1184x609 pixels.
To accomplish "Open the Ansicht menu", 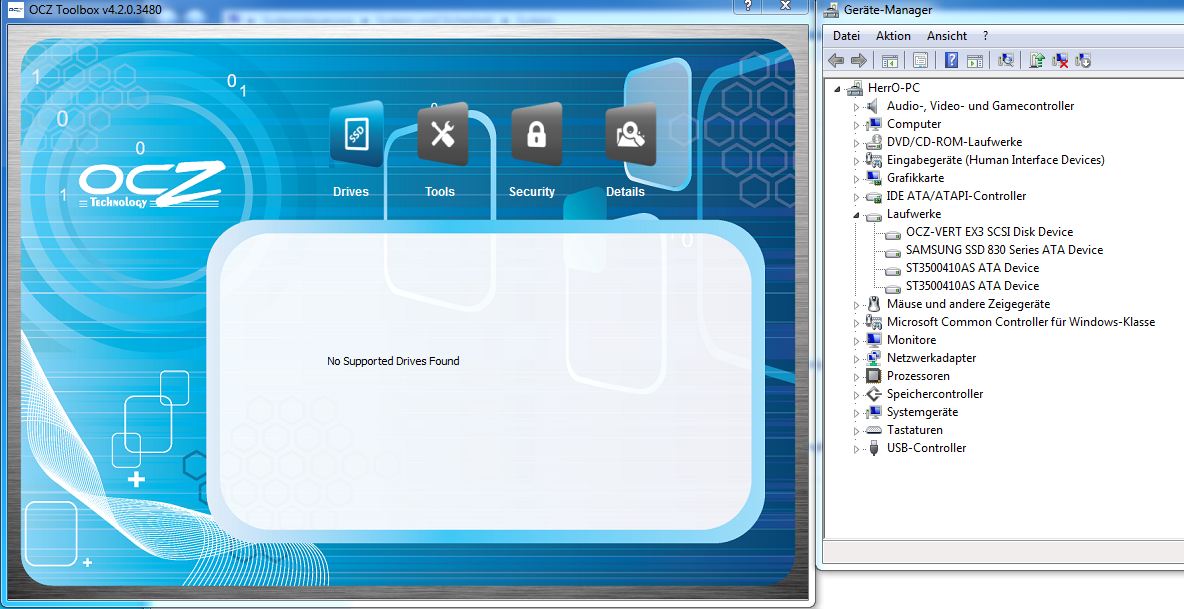I will tap(947, 35).
